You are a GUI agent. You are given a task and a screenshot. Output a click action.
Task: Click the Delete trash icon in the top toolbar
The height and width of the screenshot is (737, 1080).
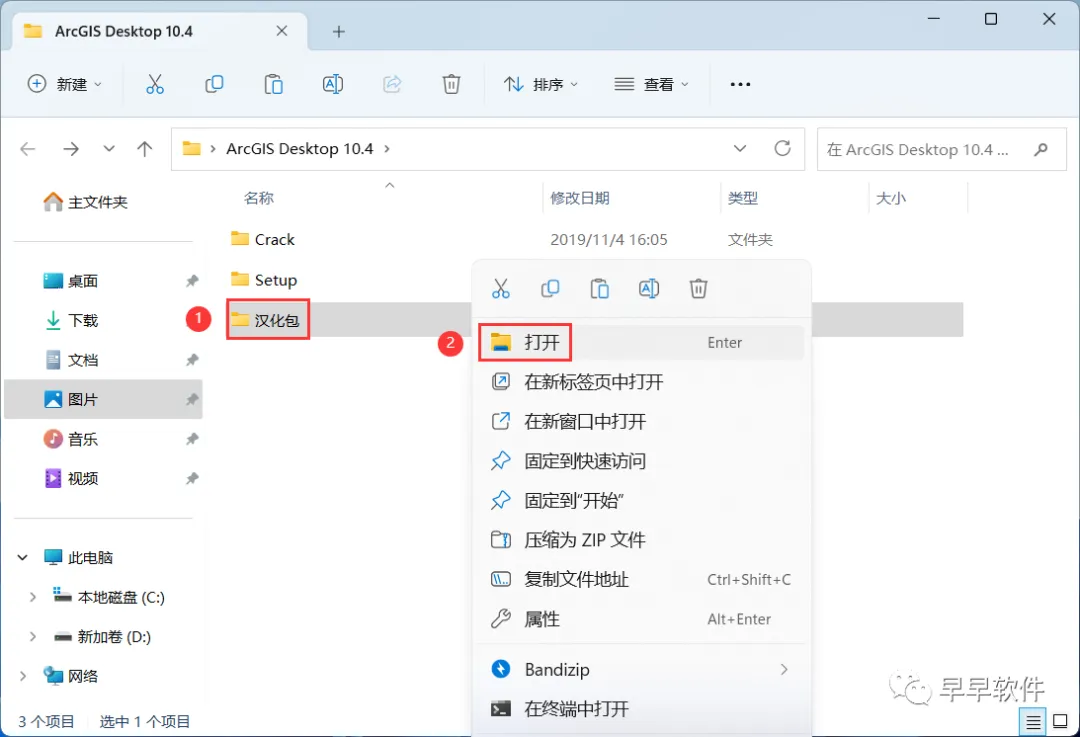pyautogui.click(x=451, y=84)
